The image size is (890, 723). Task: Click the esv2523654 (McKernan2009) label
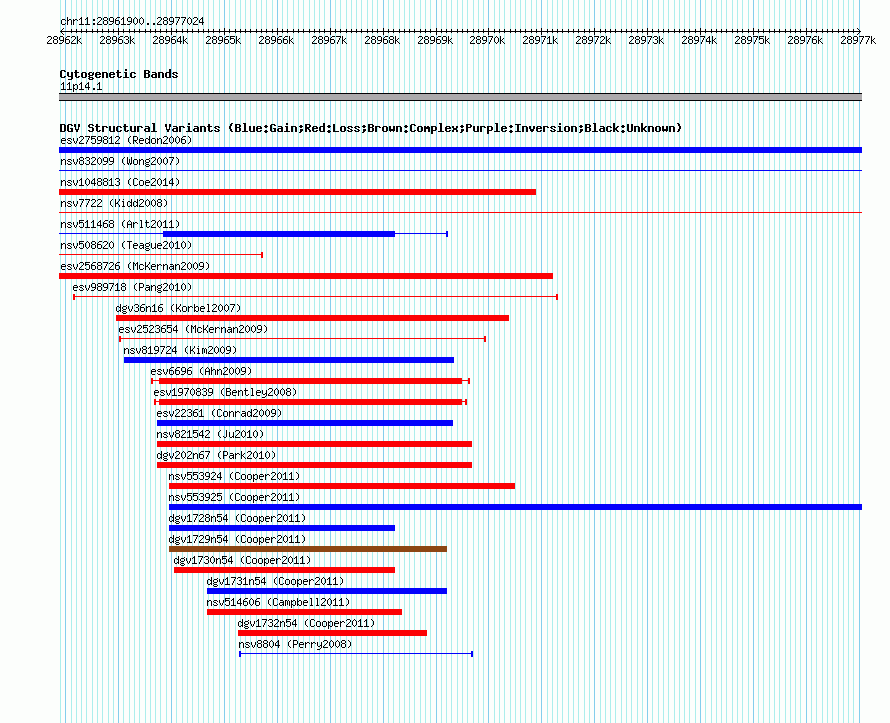pyautogui.click(x=193, y=329)
